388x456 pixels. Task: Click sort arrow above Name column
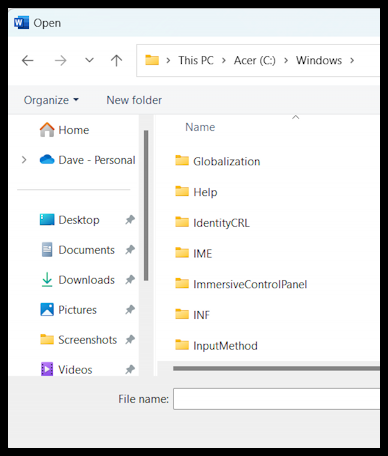coord(295,117)
